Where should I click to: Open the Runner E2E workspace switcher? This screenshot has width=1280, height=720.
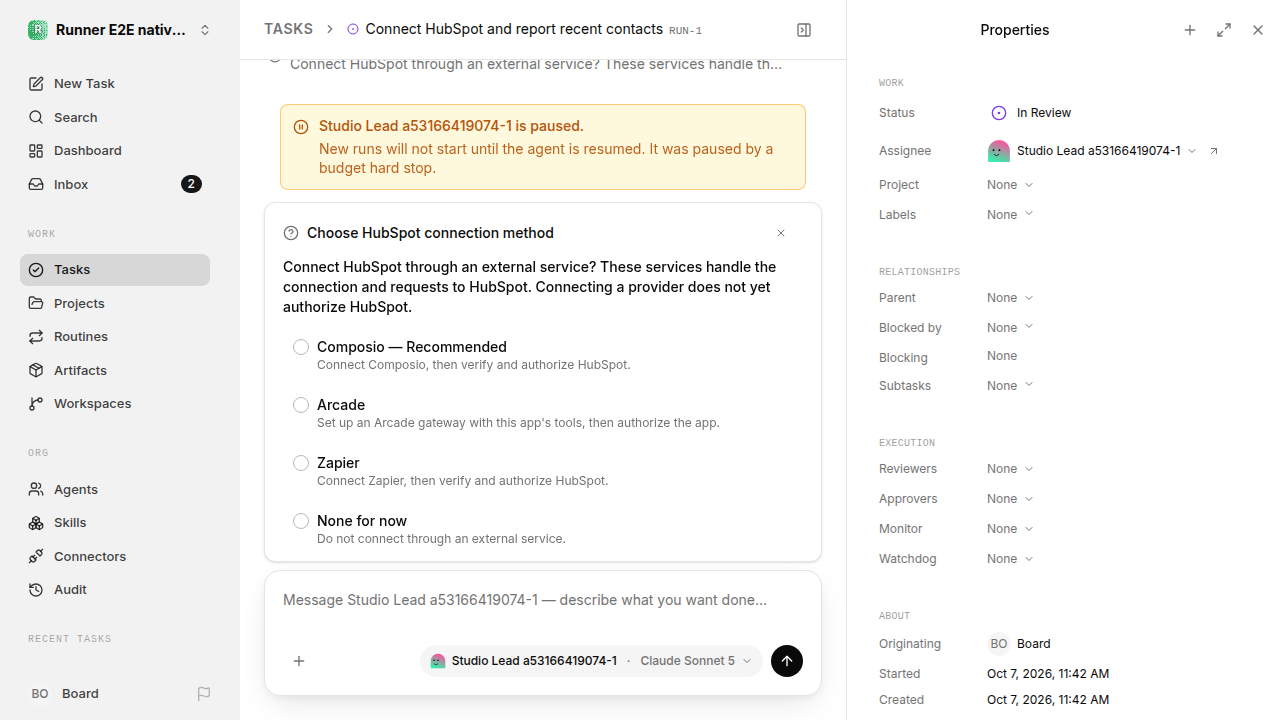pyautogui.click(x=120, y=30)
